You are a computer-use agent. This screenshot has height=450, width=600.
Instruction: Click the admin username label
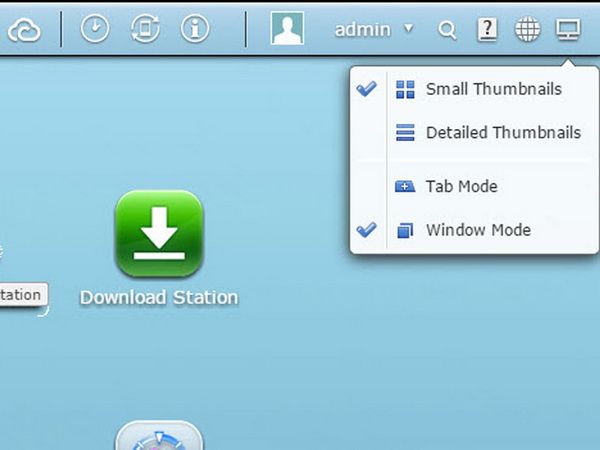pyautogui.click(x=362, y=30)
